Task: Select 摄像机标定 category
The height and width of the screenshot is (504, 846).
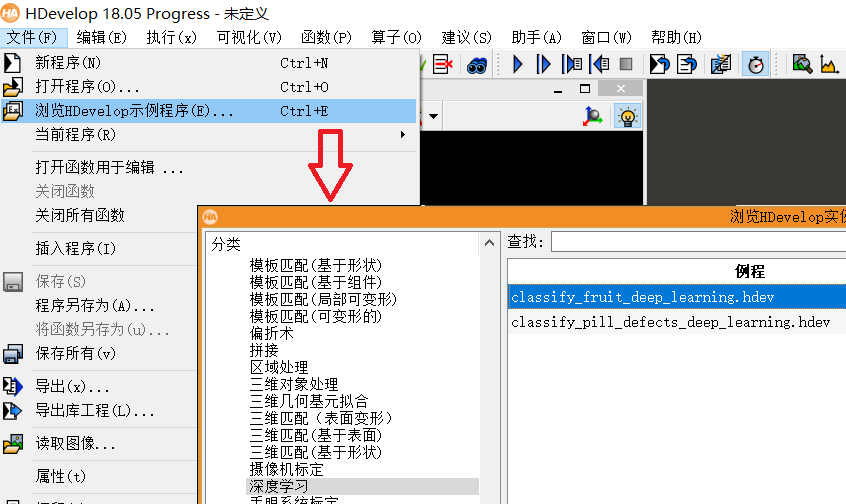Action: (x=286, y=469)
